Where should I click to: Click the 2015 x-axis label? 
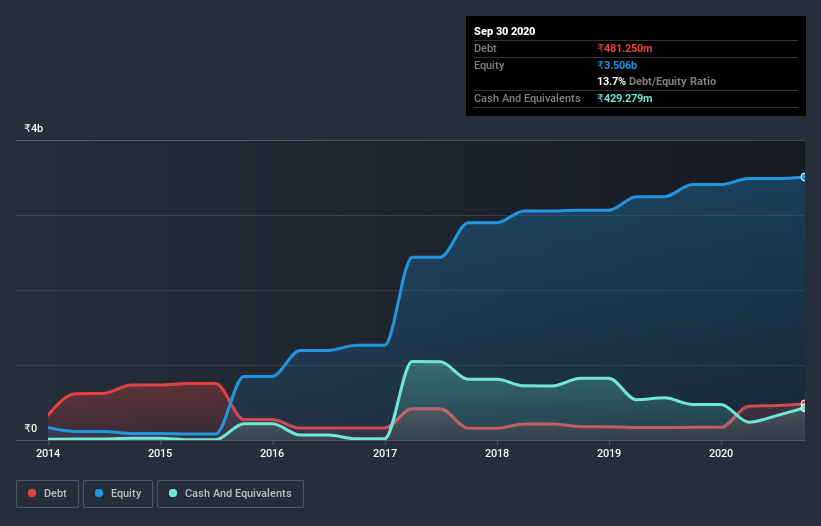160,453
